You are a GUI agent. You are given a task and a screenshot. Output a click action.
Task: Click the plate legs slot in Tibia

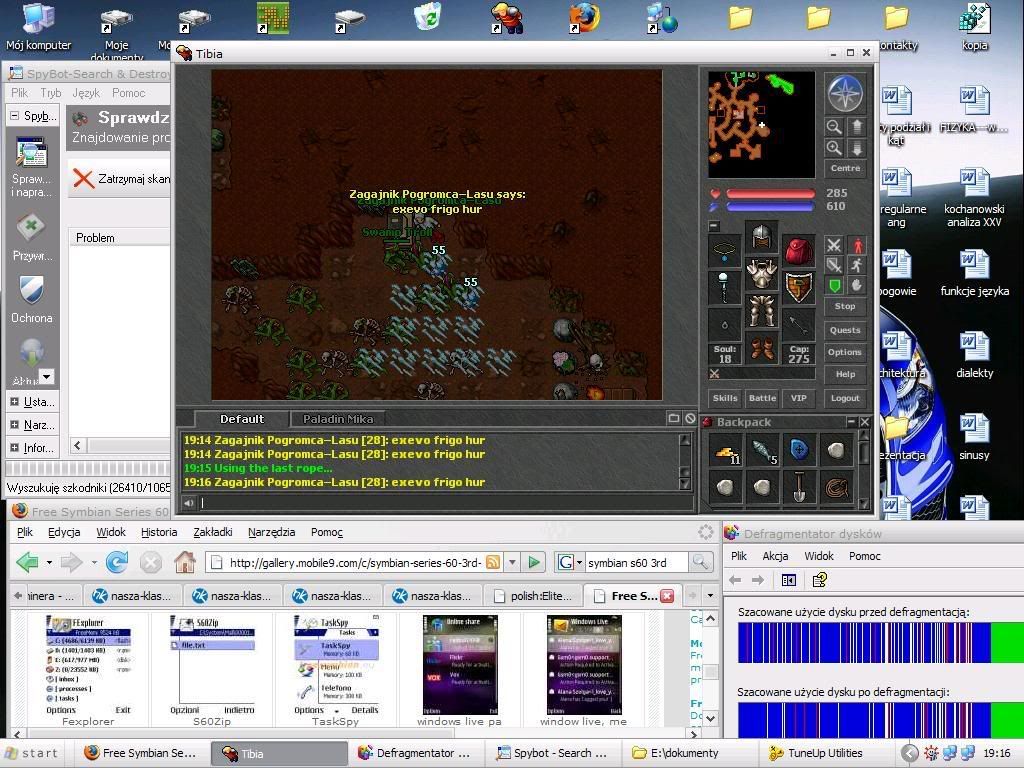(761, 310)
